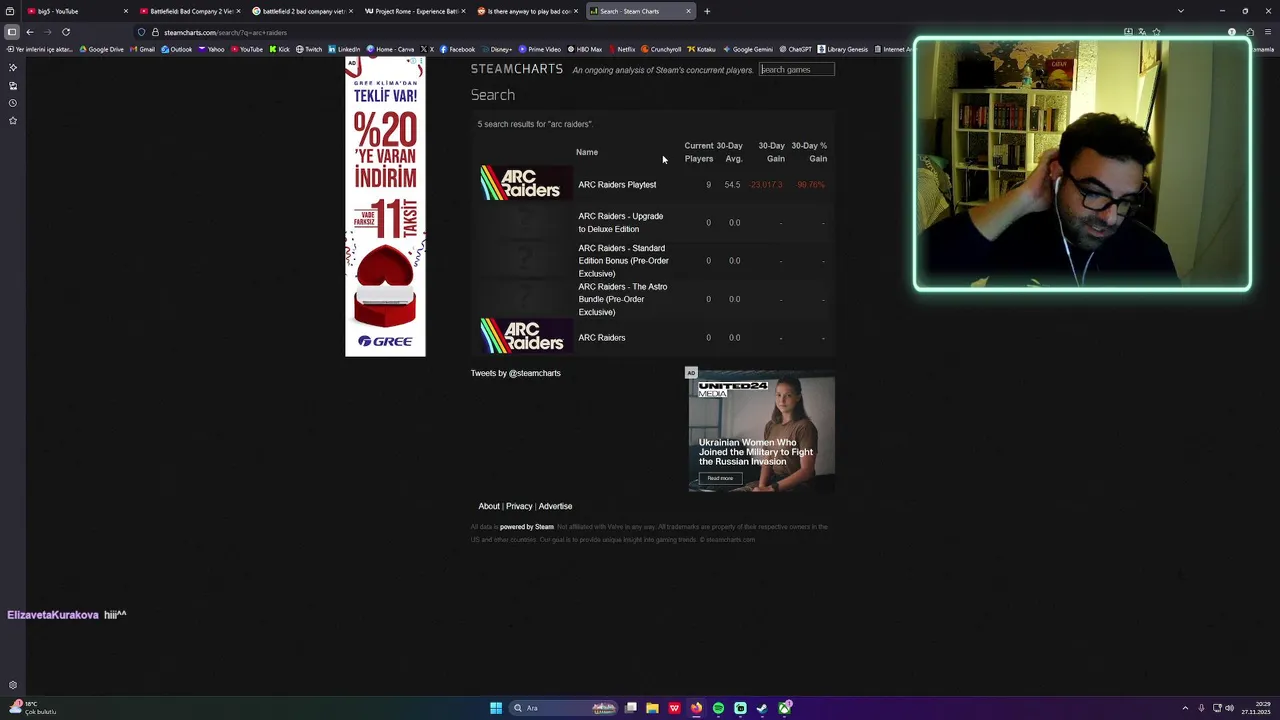This screenshot has width=1280, height=720.
Task: Reload the Steam Charts page
Action: coord(66,32)
